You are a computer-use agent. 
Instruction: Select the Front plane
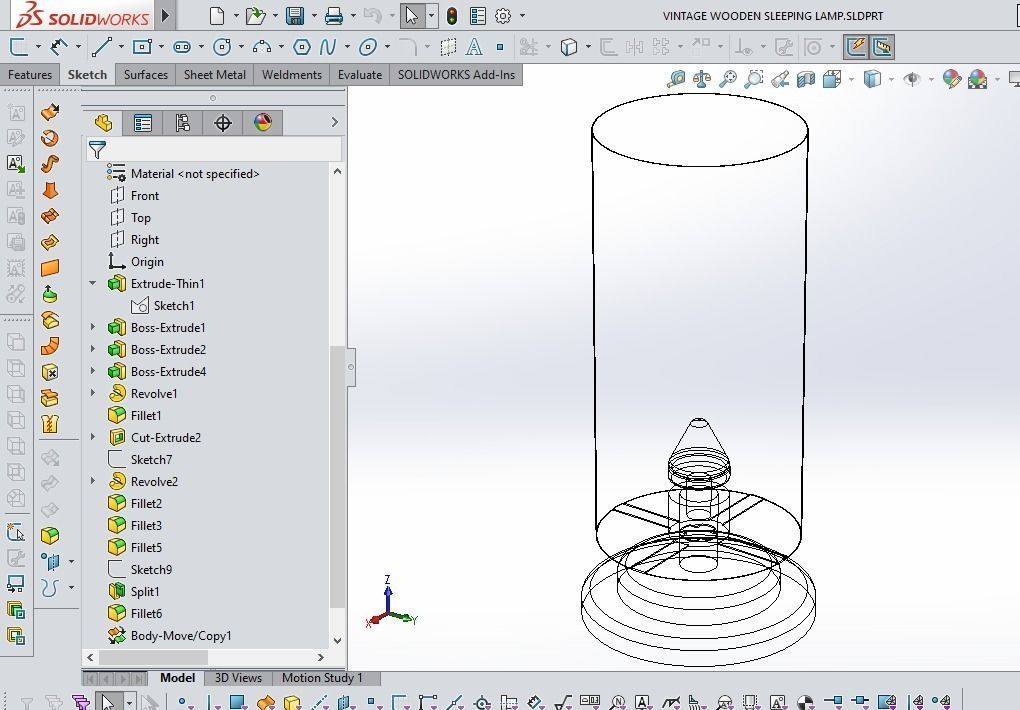[144, 196]
